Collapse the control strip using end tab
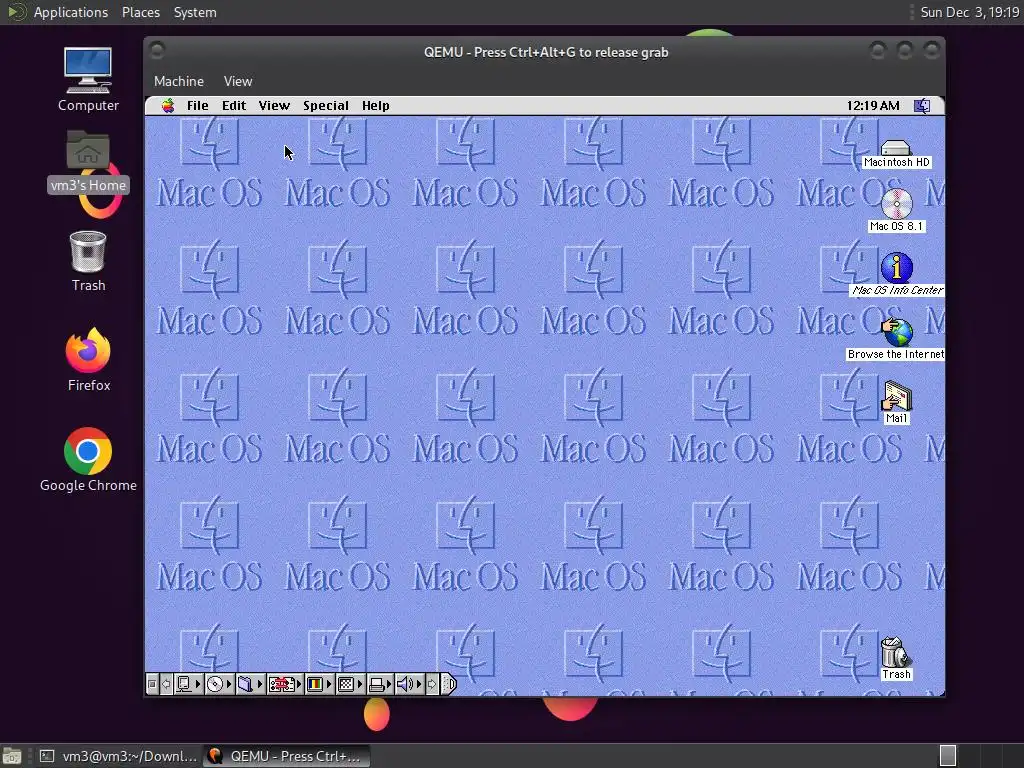The height and width of the screenshot is (768, 1024). (x=449, y=684)
